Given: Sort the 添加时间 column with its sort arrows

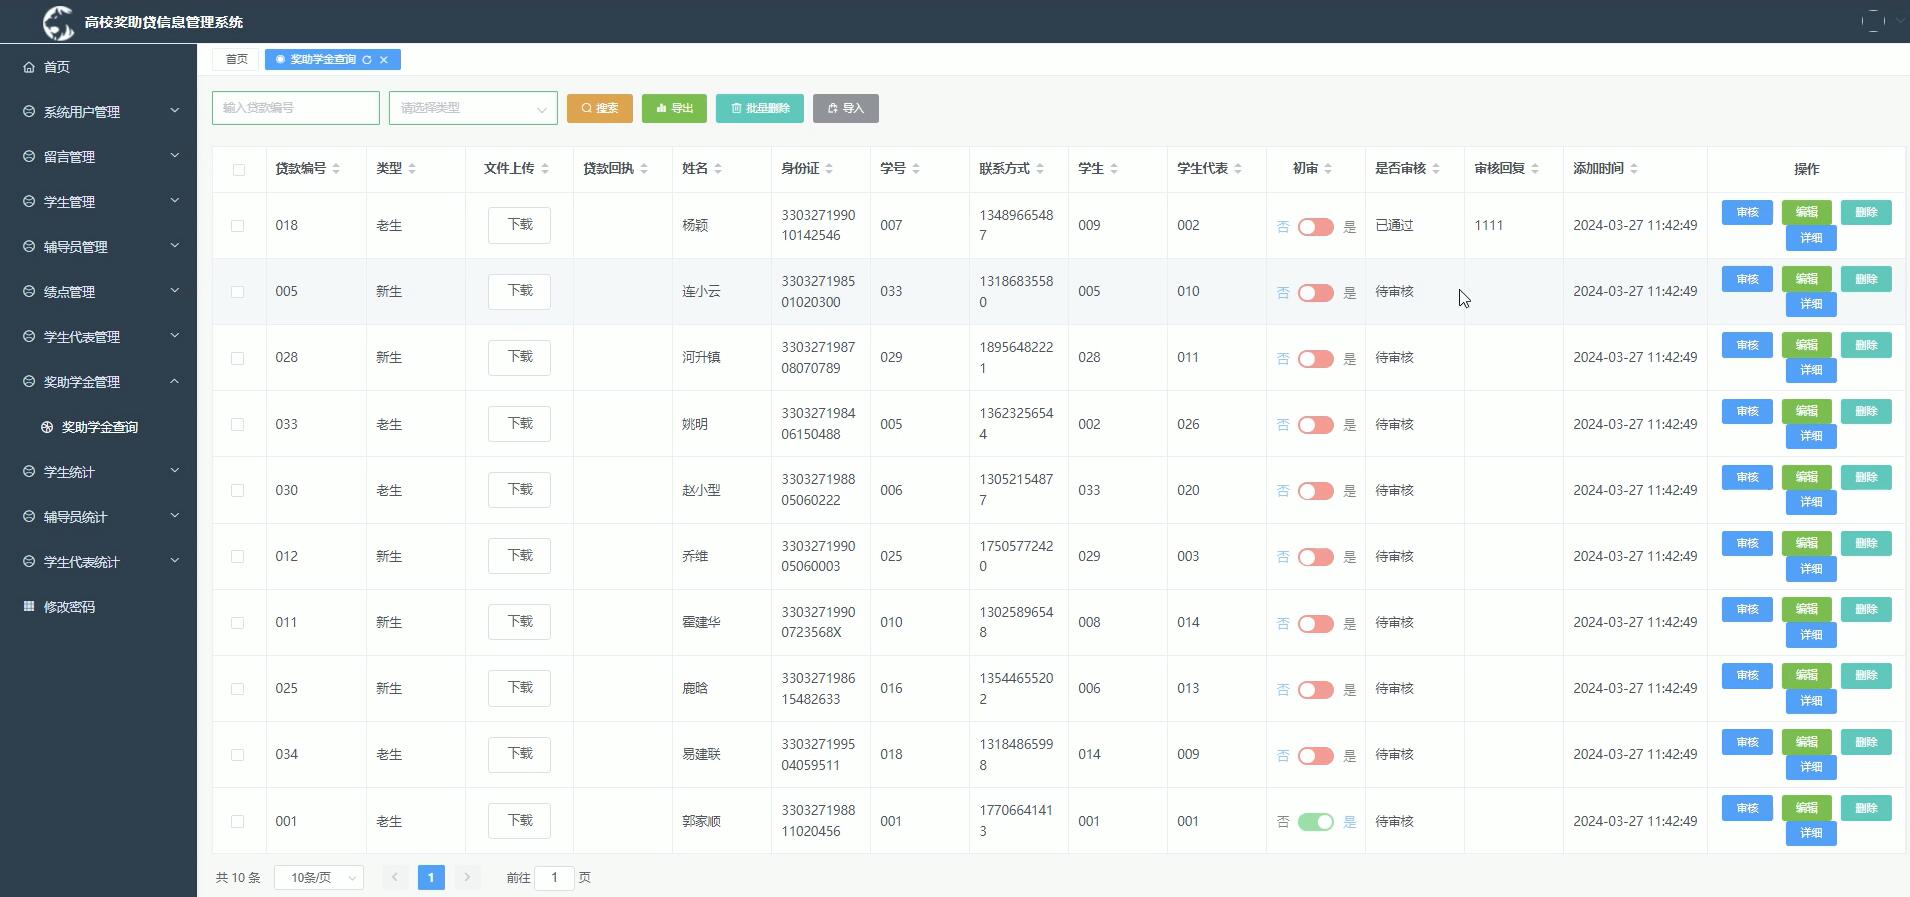Looking at the screenshot, I should click(x=1634, y=169).
